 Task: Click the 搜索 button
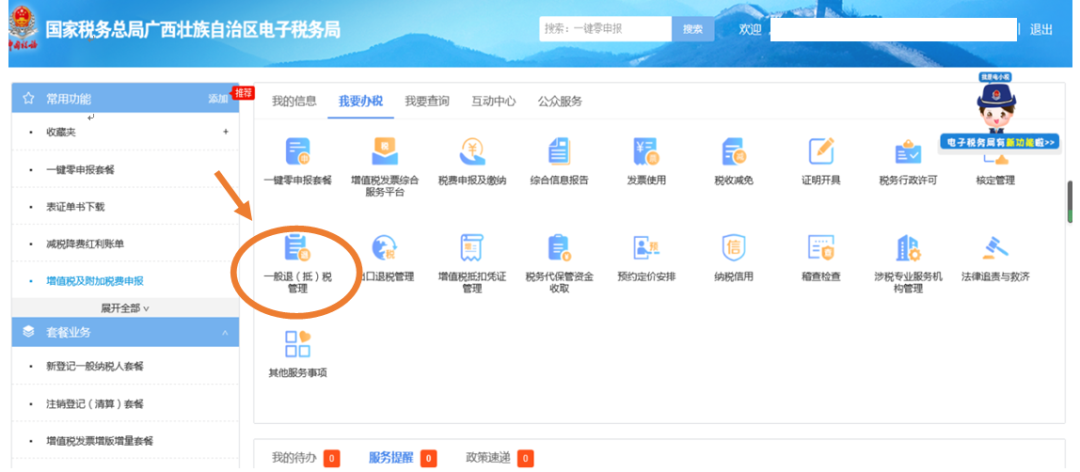pyautogui.click(x=693, y=29)
